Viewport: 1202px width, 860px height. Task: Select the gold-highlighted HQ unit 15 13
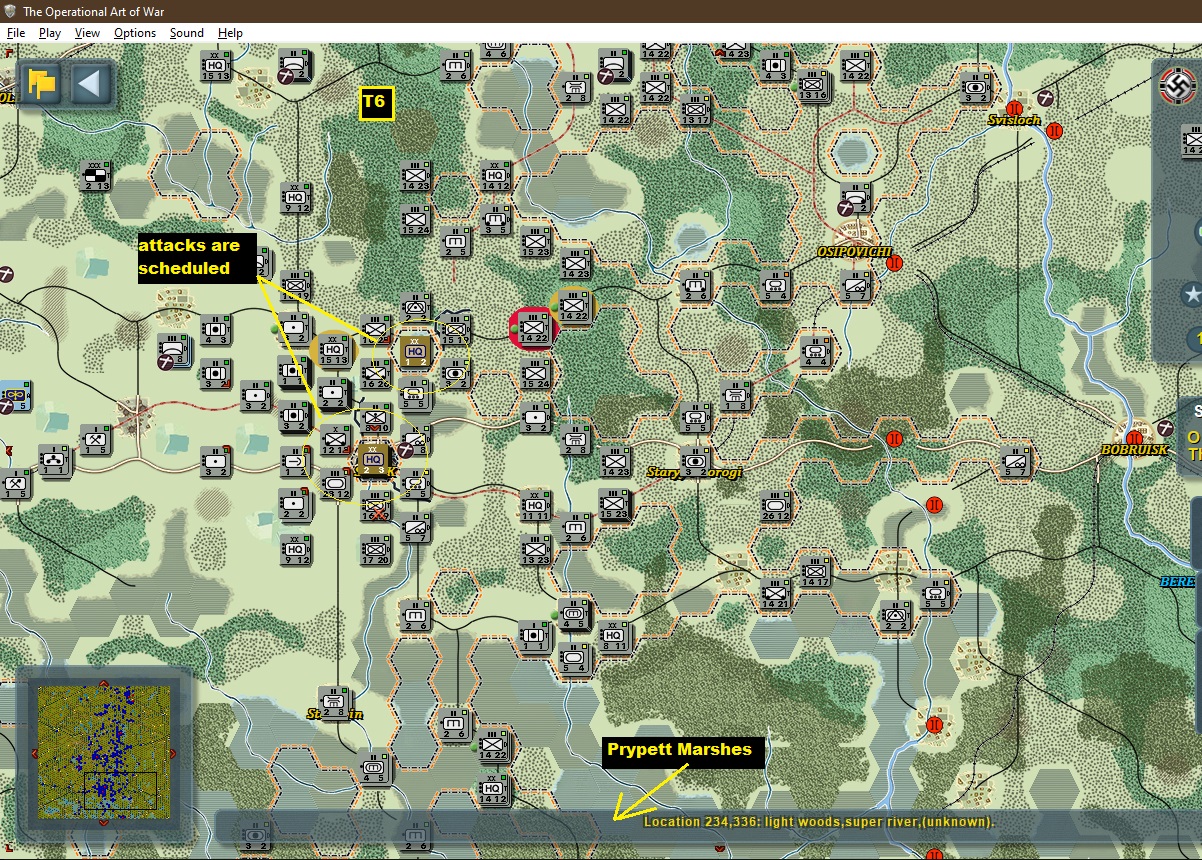coord(333,351)
